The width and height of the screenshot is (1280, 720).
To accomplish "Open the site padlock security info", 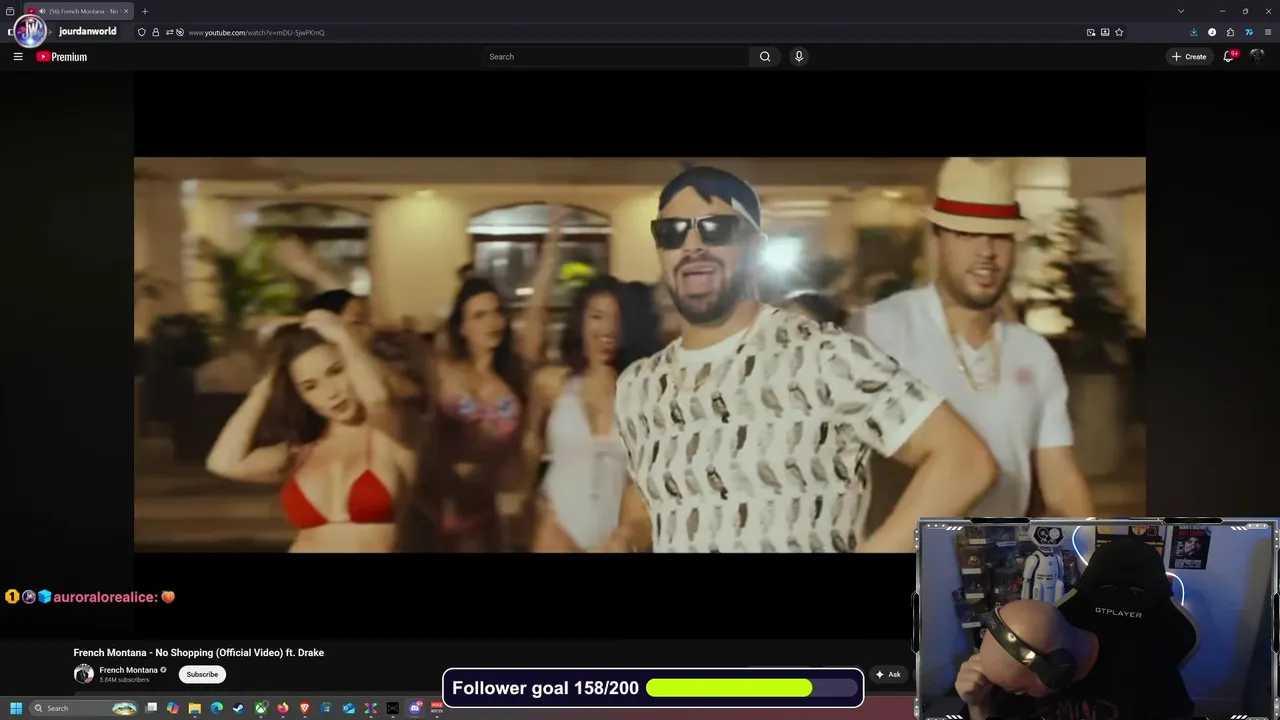I will point(155,32).
